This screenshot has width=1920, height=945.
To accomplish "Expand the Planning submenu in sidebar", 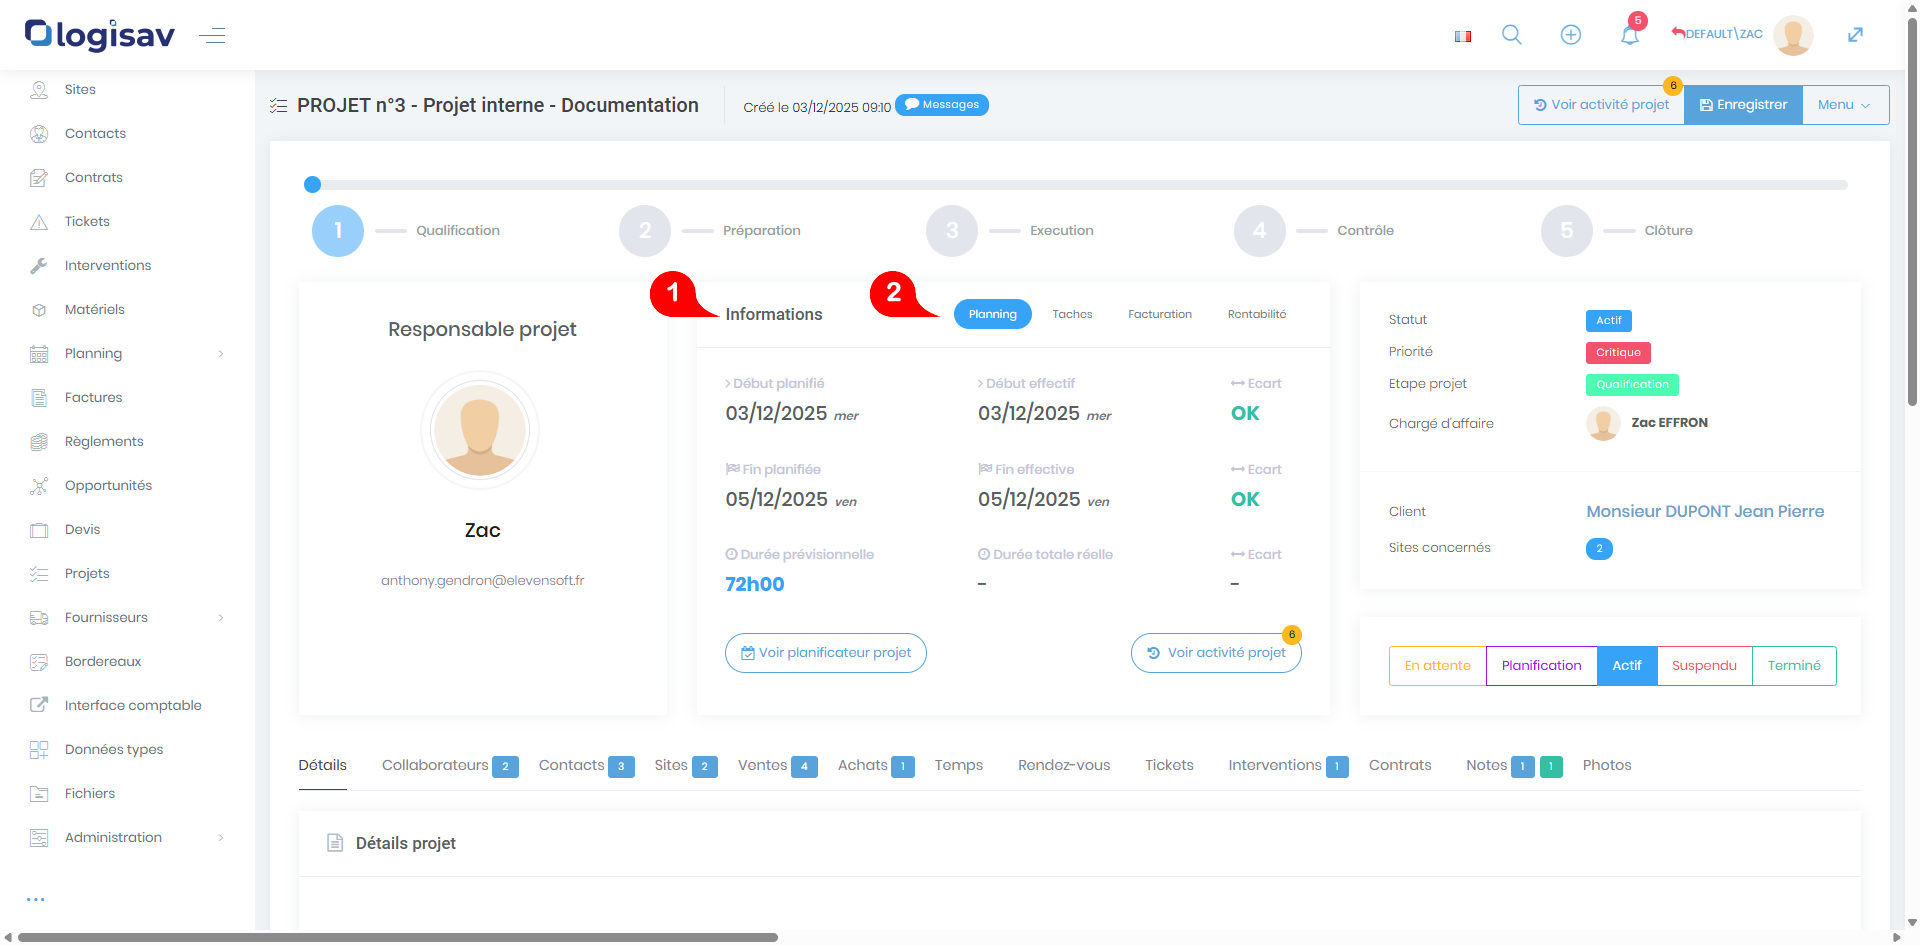I will [x=220, y=354].
